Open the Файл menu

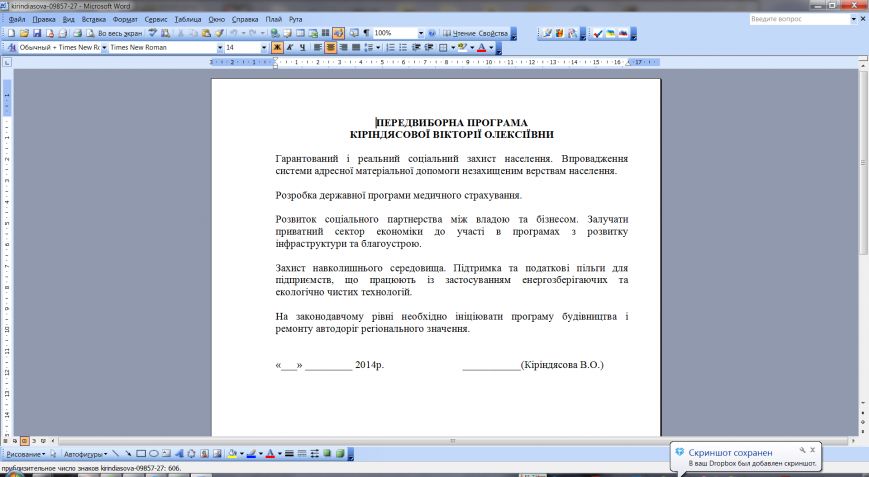click(17, 19)
